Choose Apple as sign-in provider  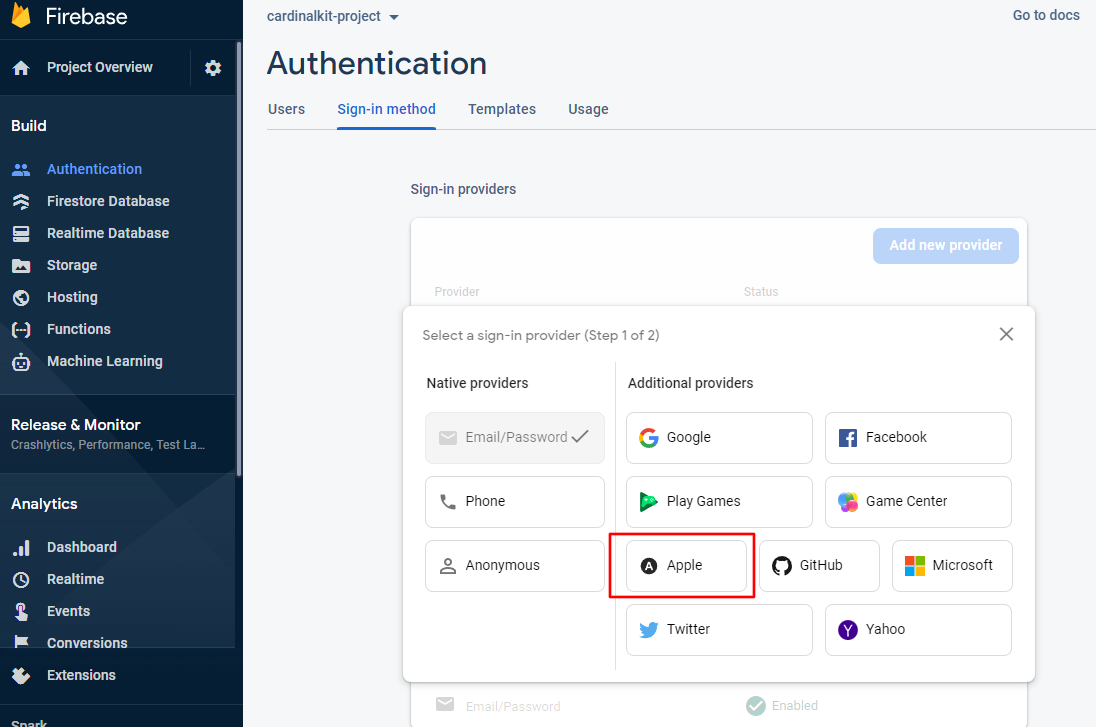686,565
